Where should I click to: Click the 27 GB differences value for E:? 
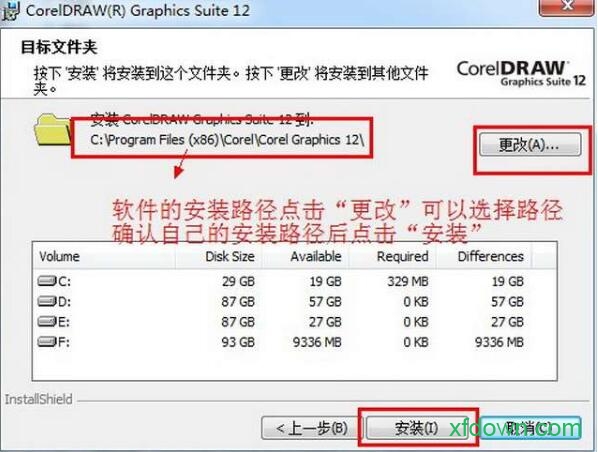pyautogui.click(x=507, y=322)
